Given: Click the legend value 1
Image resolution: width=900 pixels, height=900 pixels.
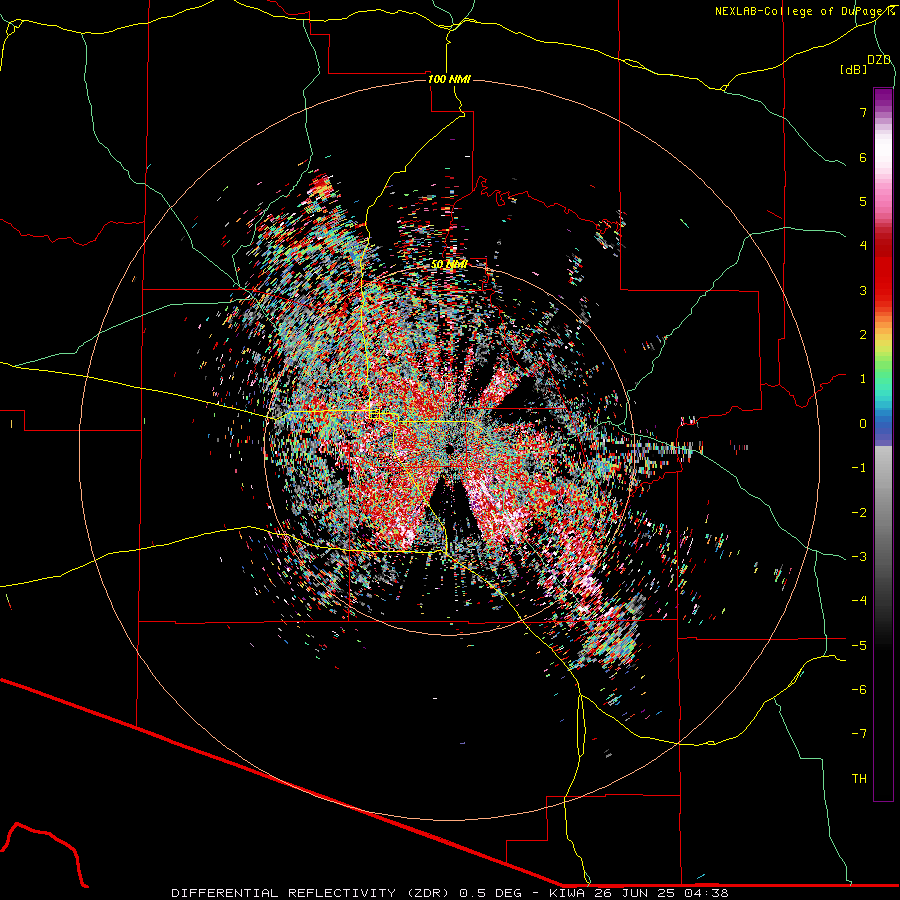Looking at the screenshot, I should [x=863, y=379].
